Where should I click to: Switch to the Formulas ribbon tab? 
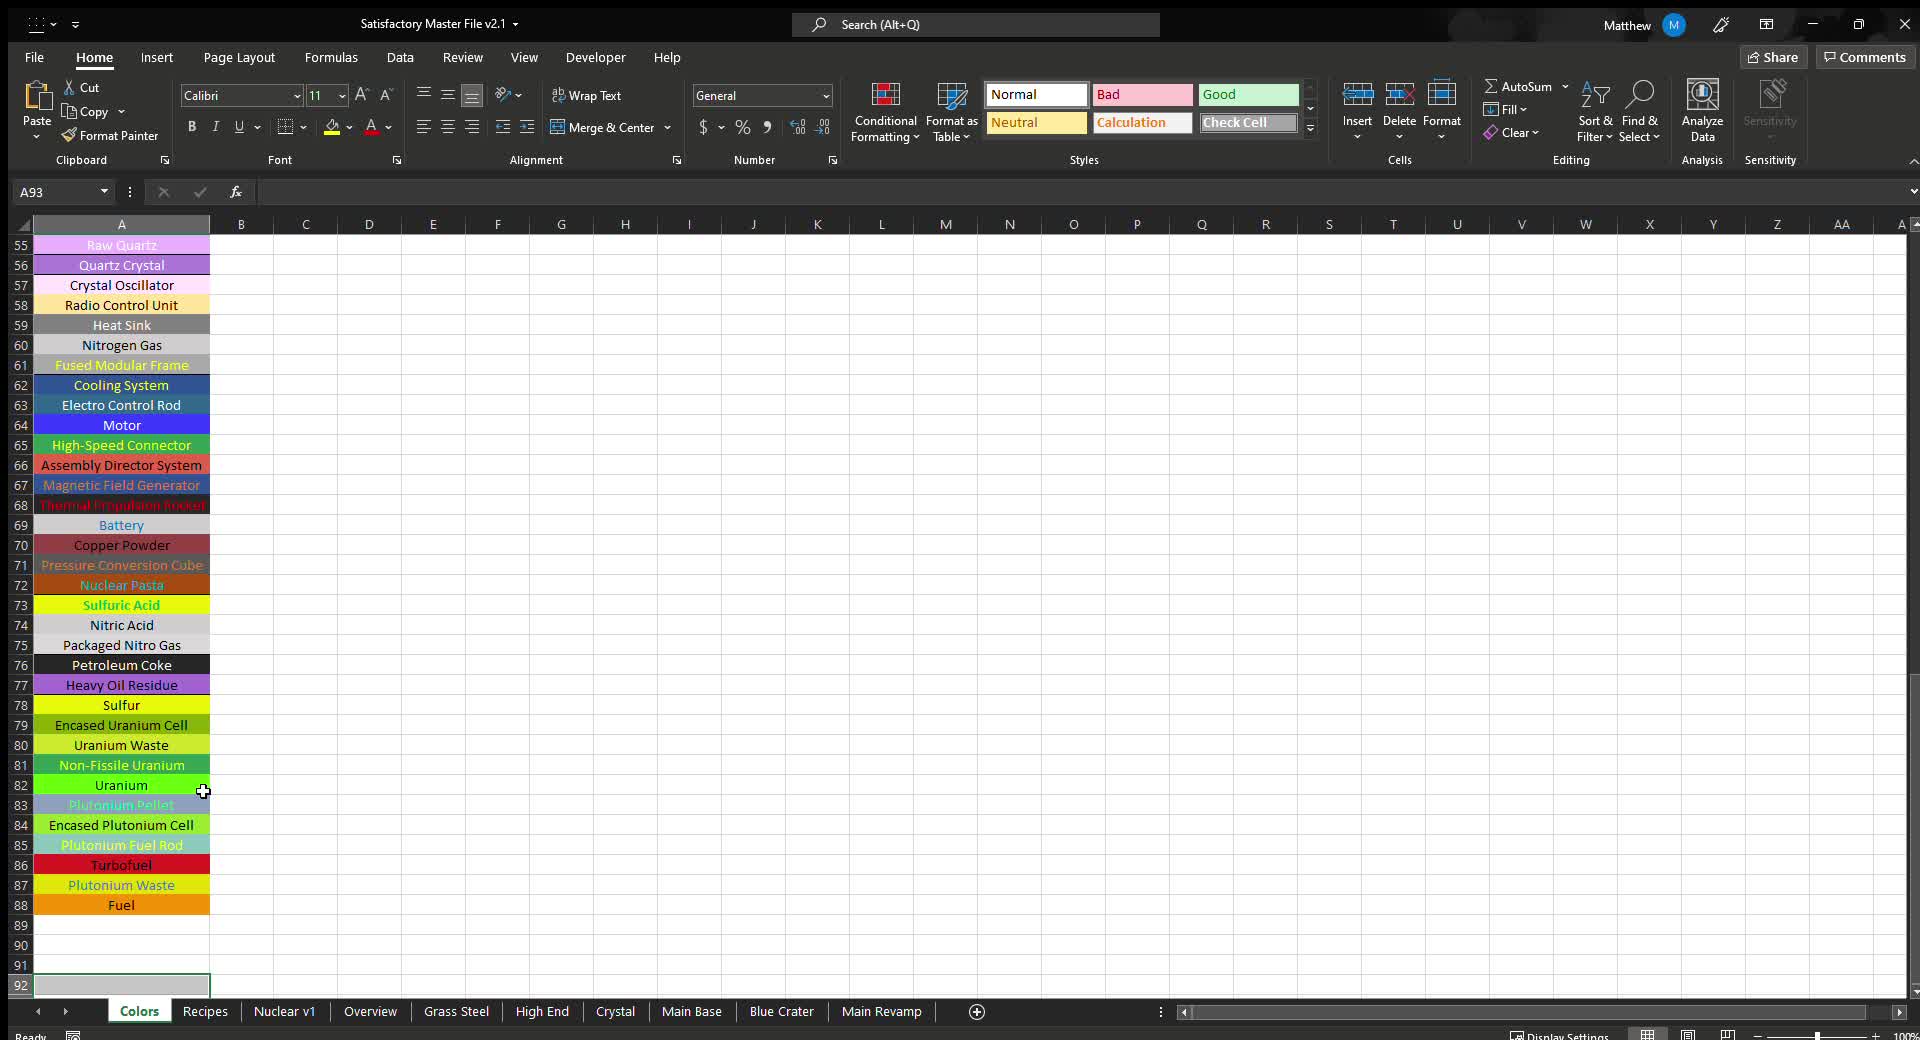331,57
